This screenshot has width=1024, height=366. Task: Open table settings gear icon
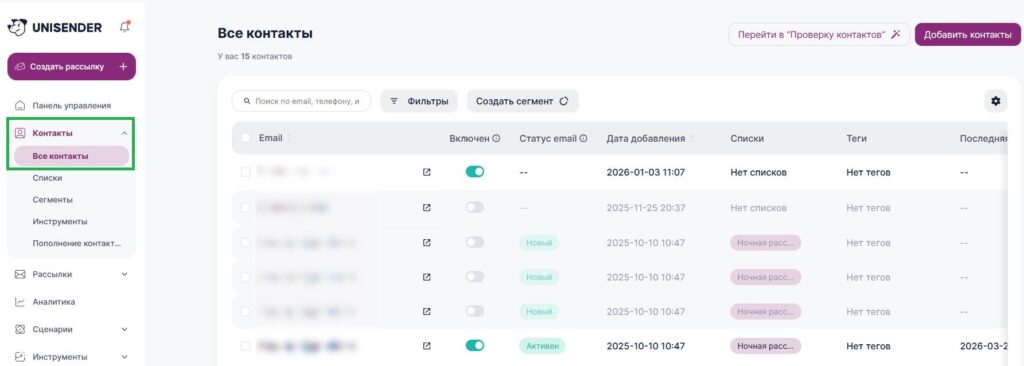tap(995, 101)
